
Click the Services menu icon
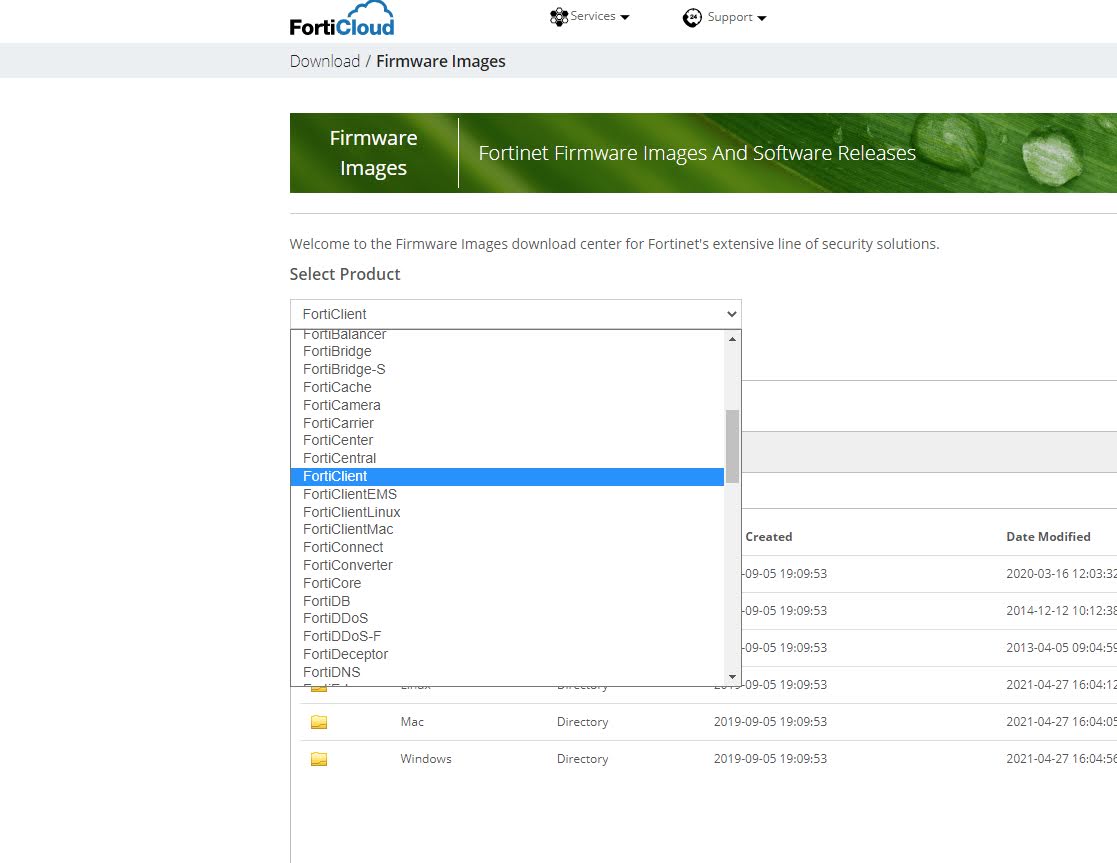[x=558, y=16]
